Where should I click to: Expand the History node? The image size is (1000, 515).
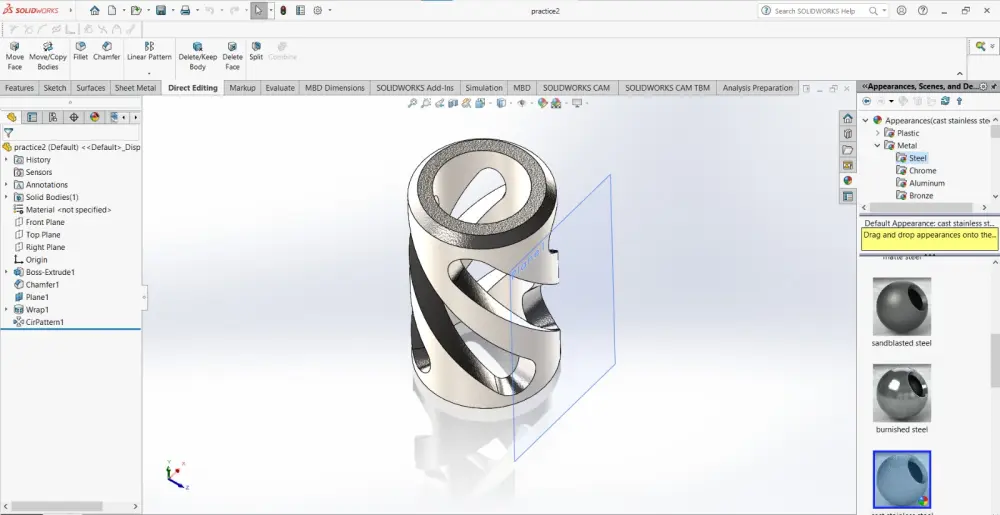coord(7,159)
